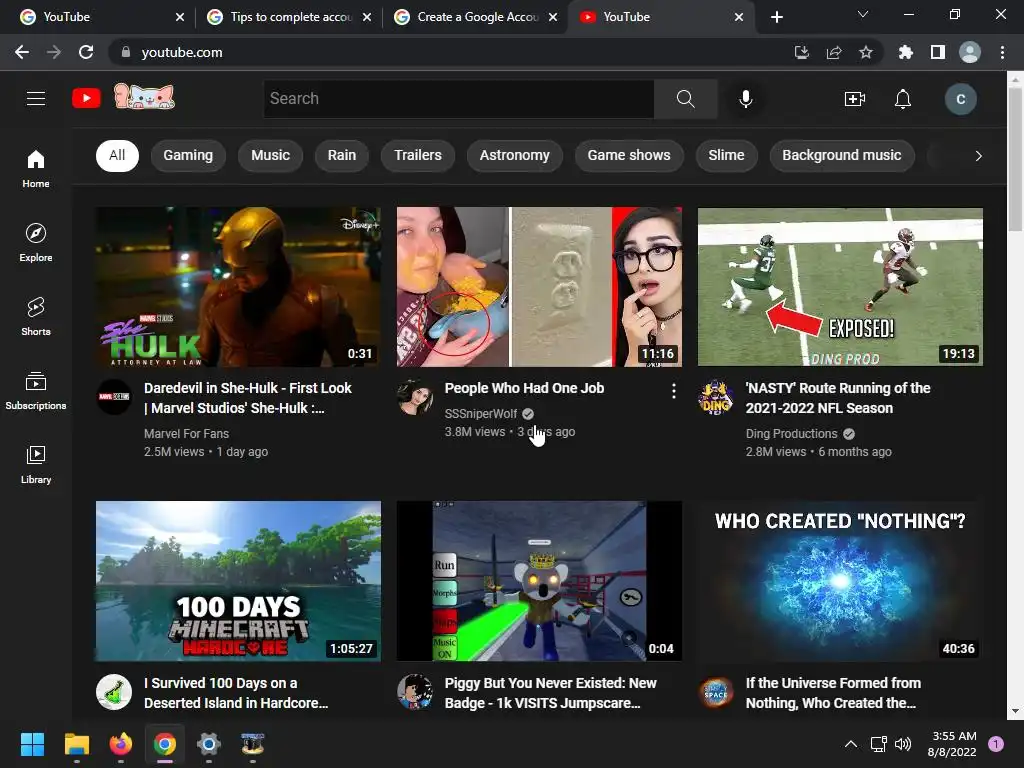
Task: Open the Windows Start button
Action: pyautogui.click(x=32, y=744)
